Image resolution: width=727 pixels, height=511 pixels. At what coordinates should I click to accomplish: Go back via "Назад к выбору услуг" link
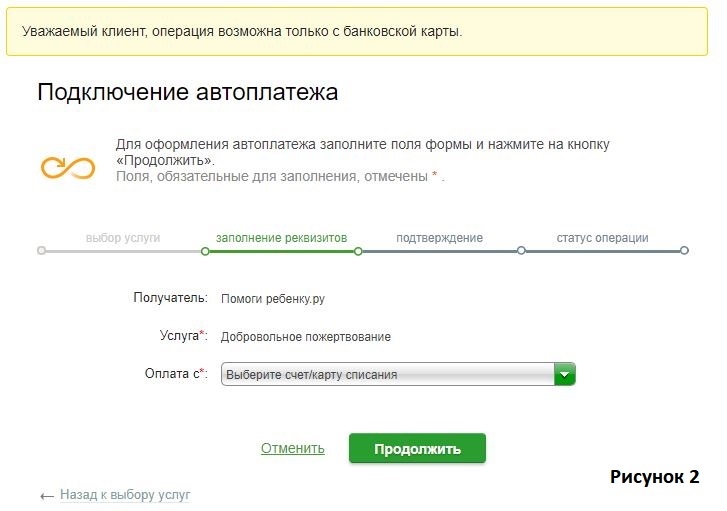pyautogui.click(x=124, y=494)
